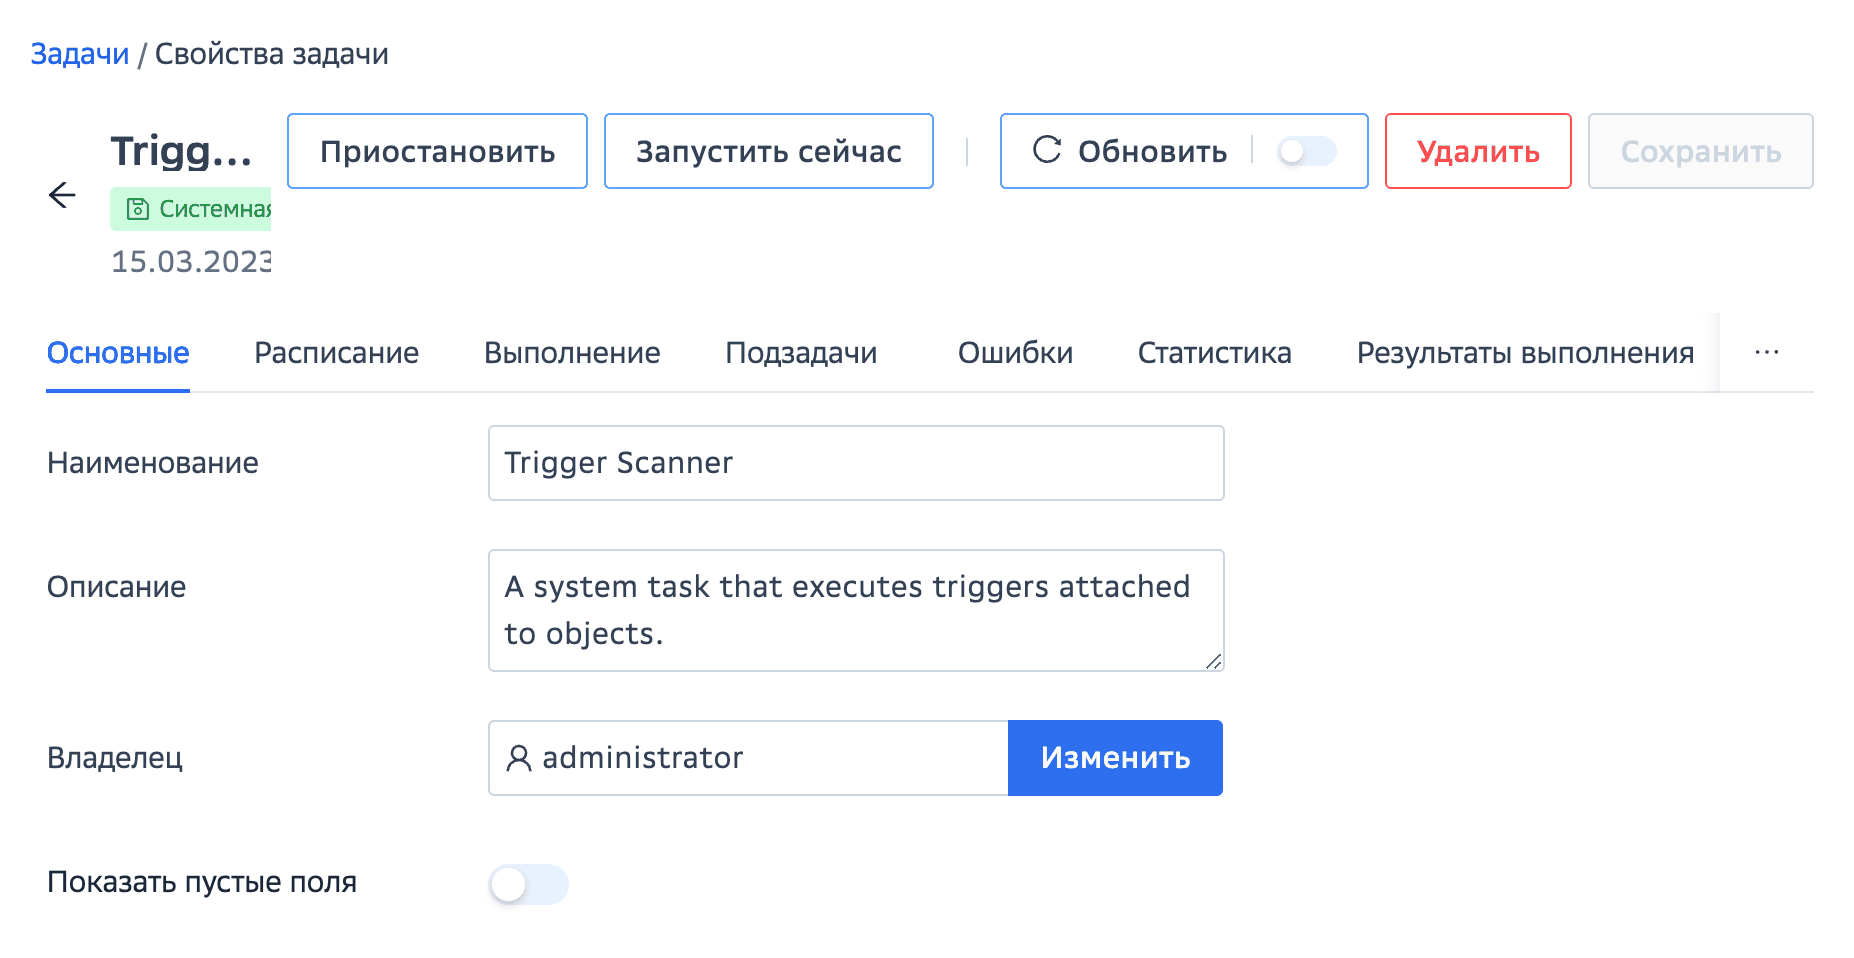Click the user icon beside administrator
The width and height of the screenshot is (1854, 958).
point(518,758)
